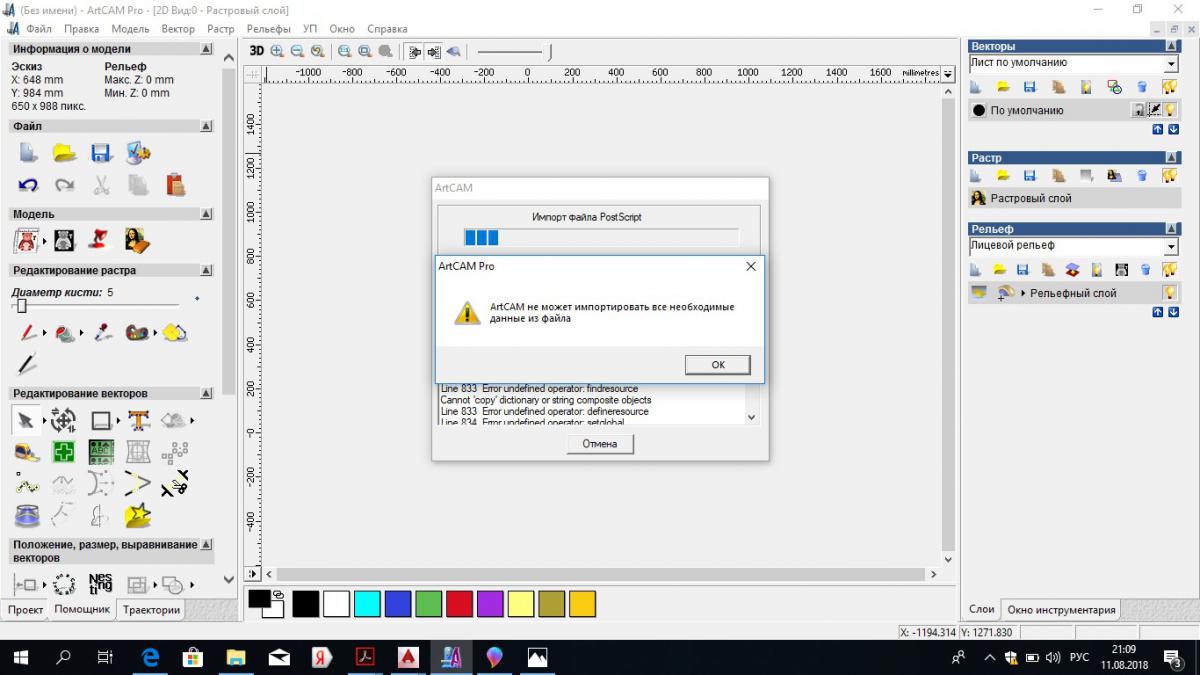
Task: Click the Отмена button in import dialog
Action: tap(599, 443)
